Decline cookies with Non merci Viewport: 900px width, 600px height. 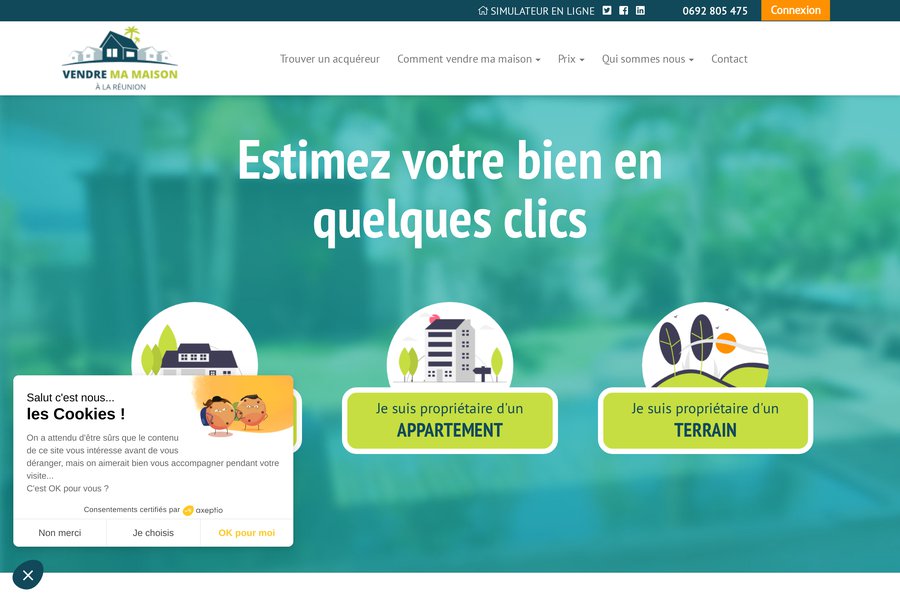point(60,533)
